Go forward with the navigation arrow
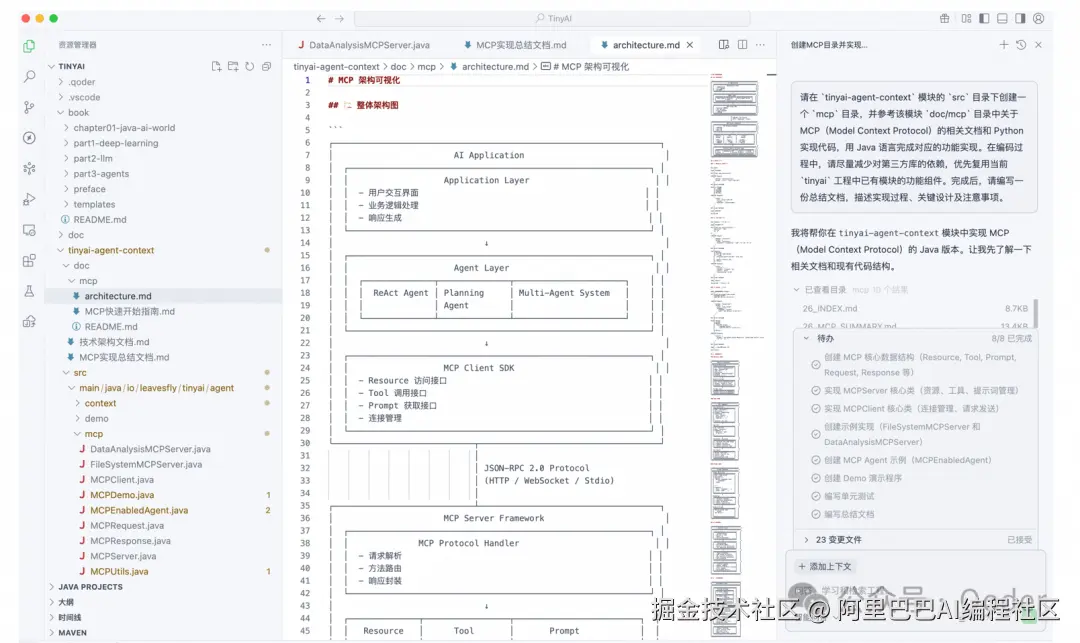 tap(339, 19)
